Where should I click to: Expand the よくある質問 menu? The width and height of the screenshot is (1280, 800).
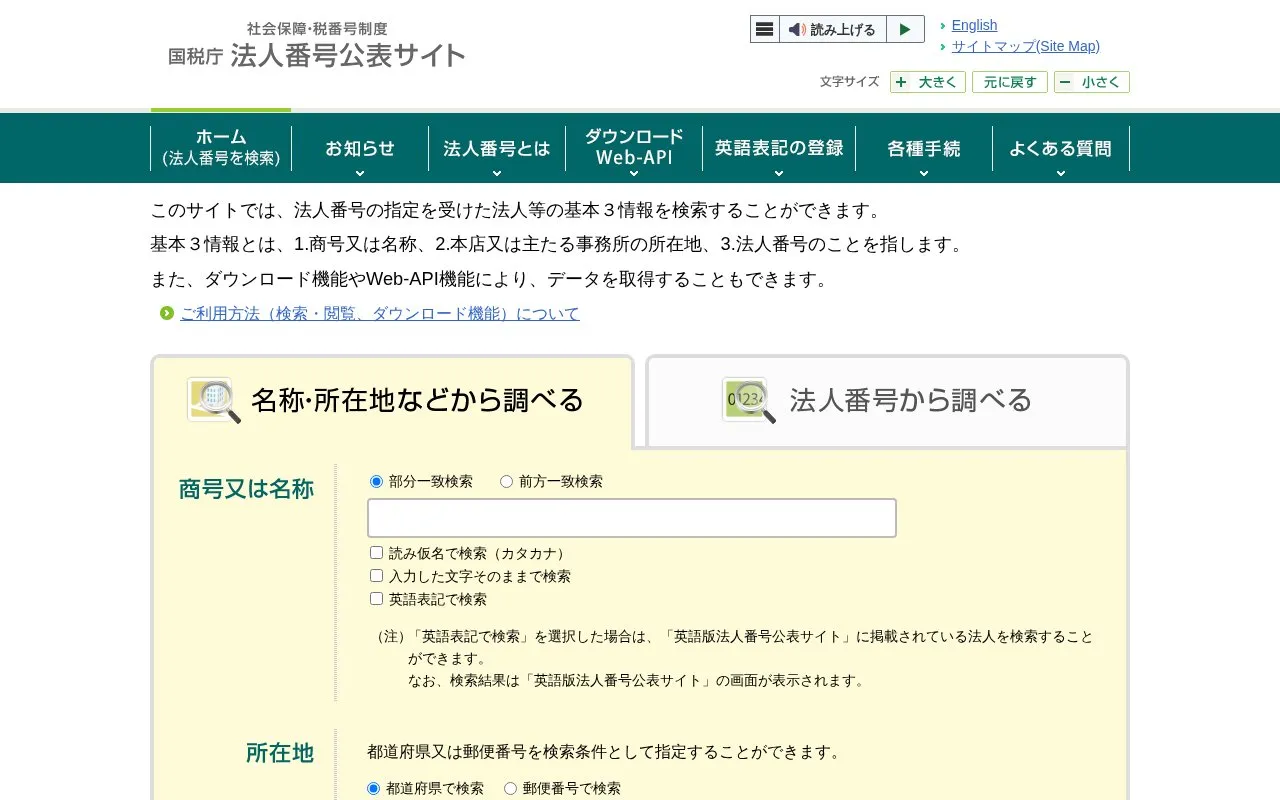[x=1061, y=148]
